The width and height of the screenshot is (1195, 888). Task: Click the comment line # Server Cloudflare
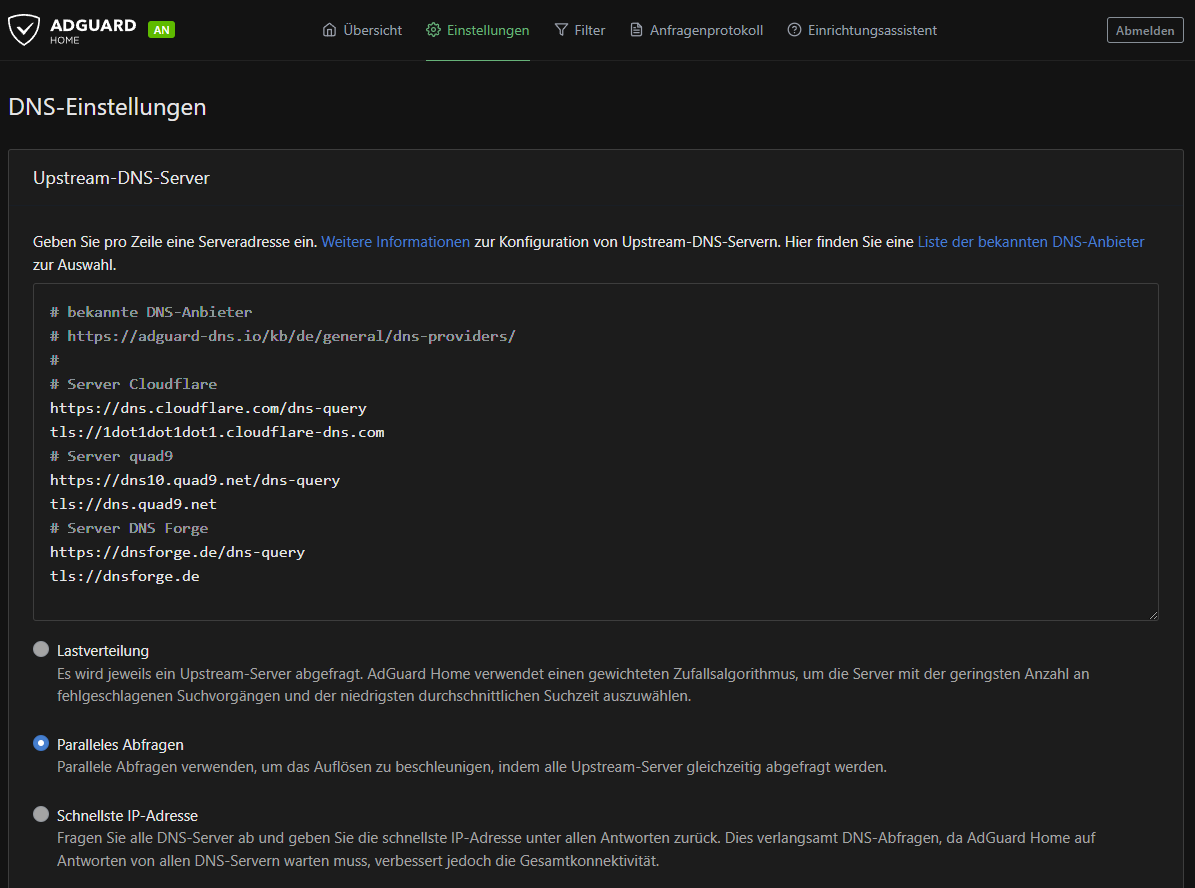[x=133, y=384]
